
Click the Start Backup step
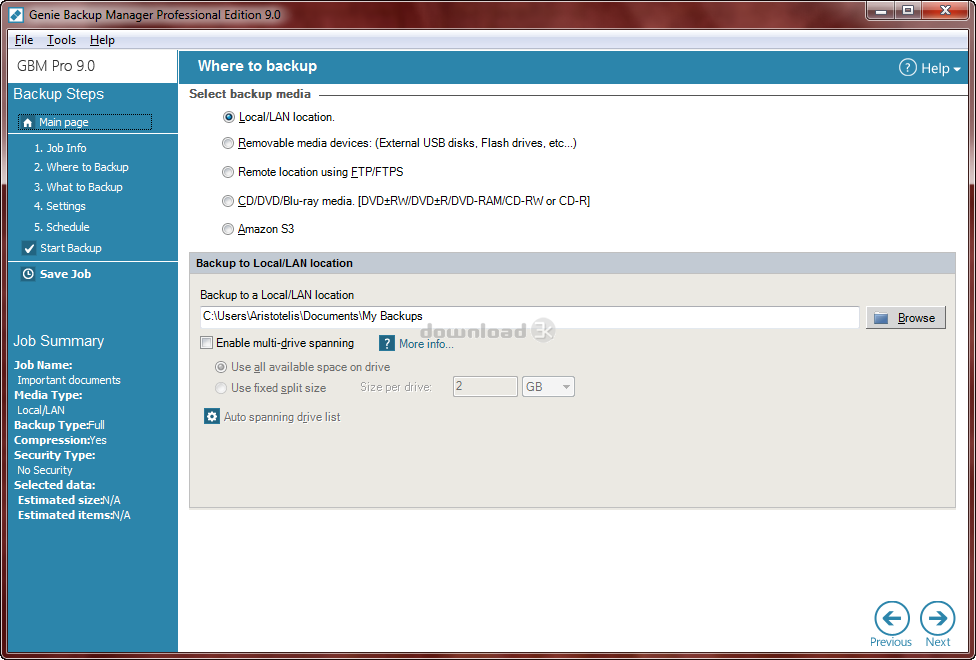pos(71,248)
